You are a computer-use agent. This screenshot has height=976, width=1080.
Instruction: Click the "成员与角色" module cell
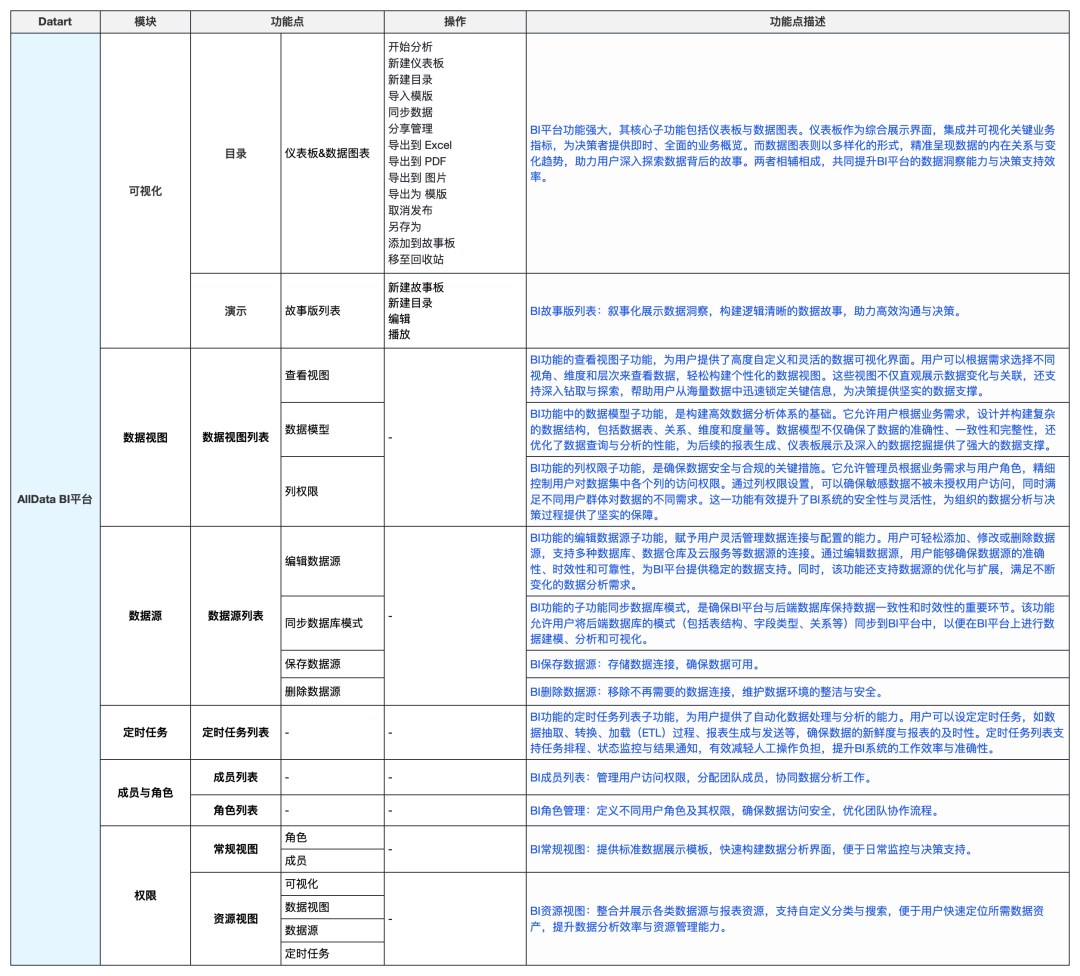point(145,792)
